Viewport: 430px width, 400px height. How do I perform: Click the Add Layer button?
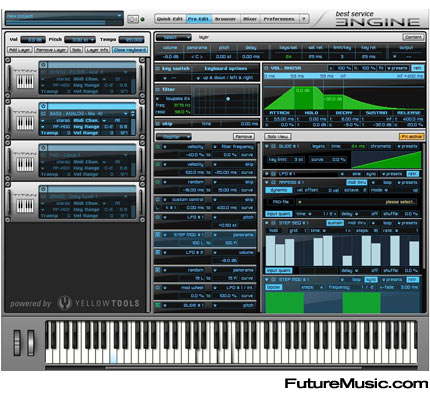click(x=20, y=50)
